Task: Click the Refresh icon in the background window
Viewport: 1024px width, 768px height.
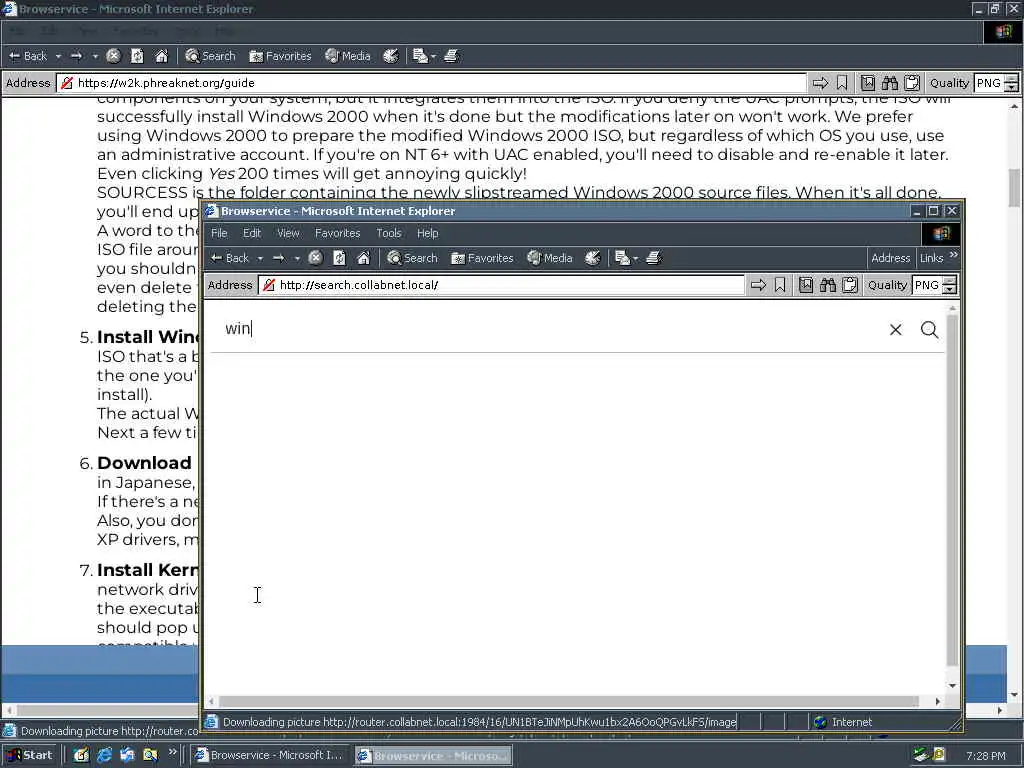Action: [137, 56]
